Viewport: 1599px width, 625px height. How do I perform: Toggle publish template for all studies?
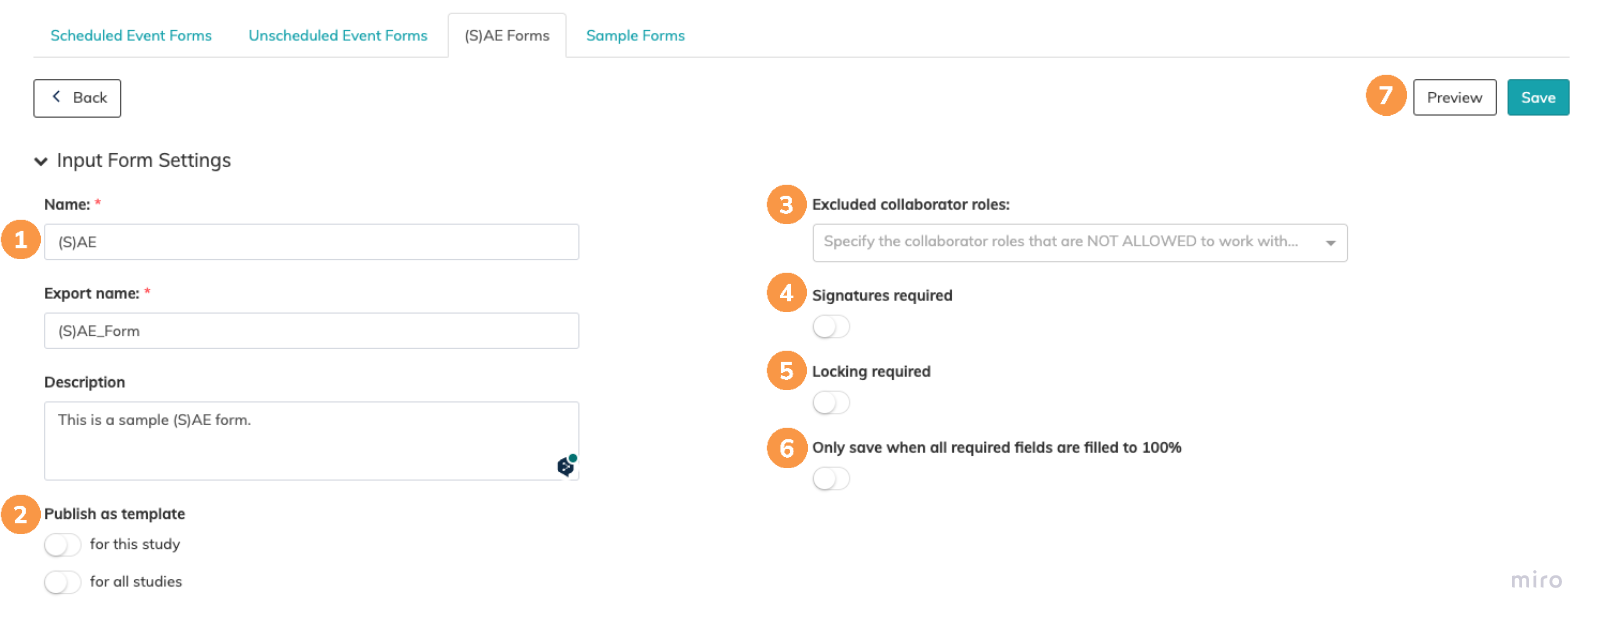(x=62, y=582)
